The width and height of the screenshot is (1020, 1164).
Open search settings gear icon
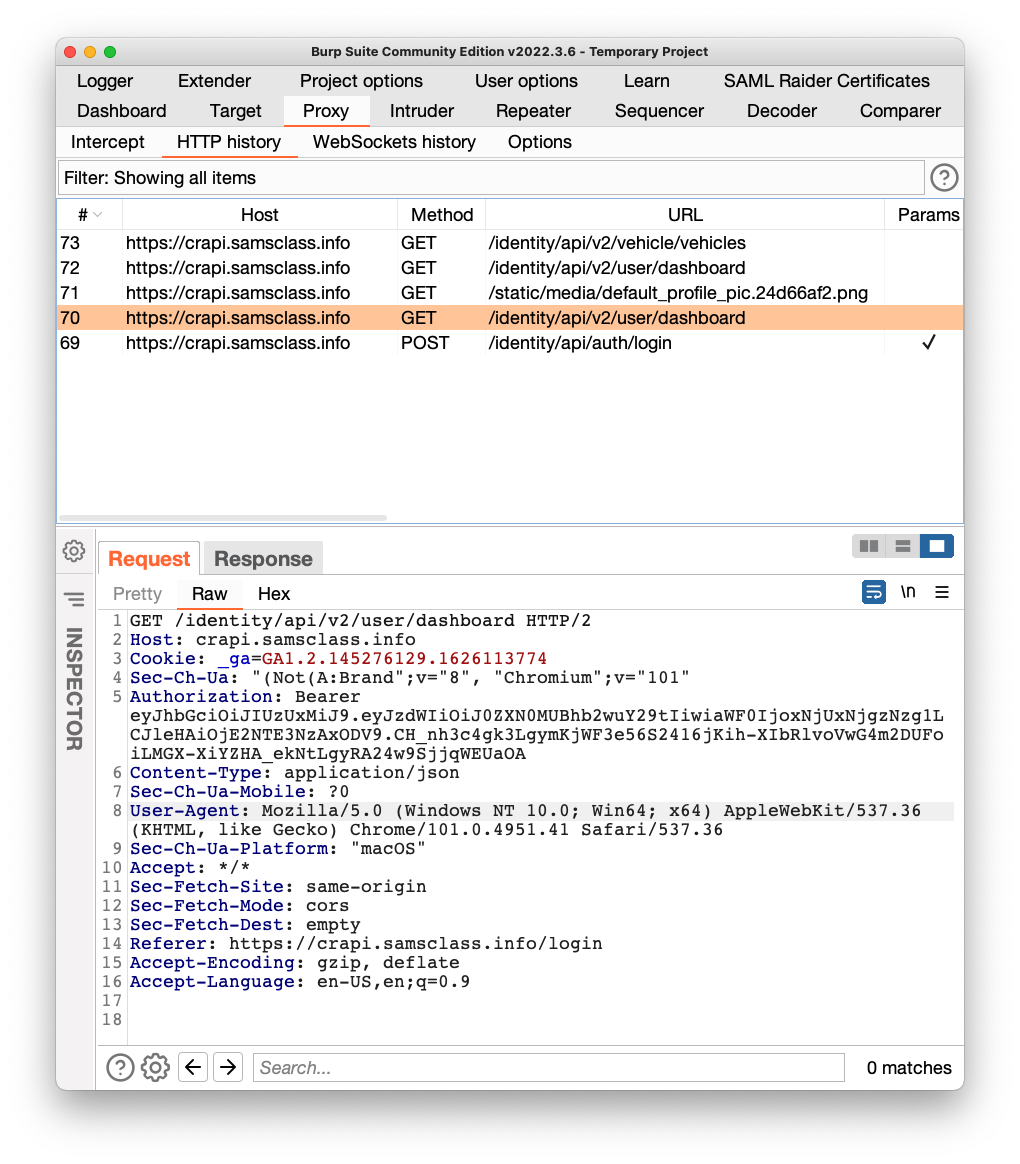click(155, 1067)
